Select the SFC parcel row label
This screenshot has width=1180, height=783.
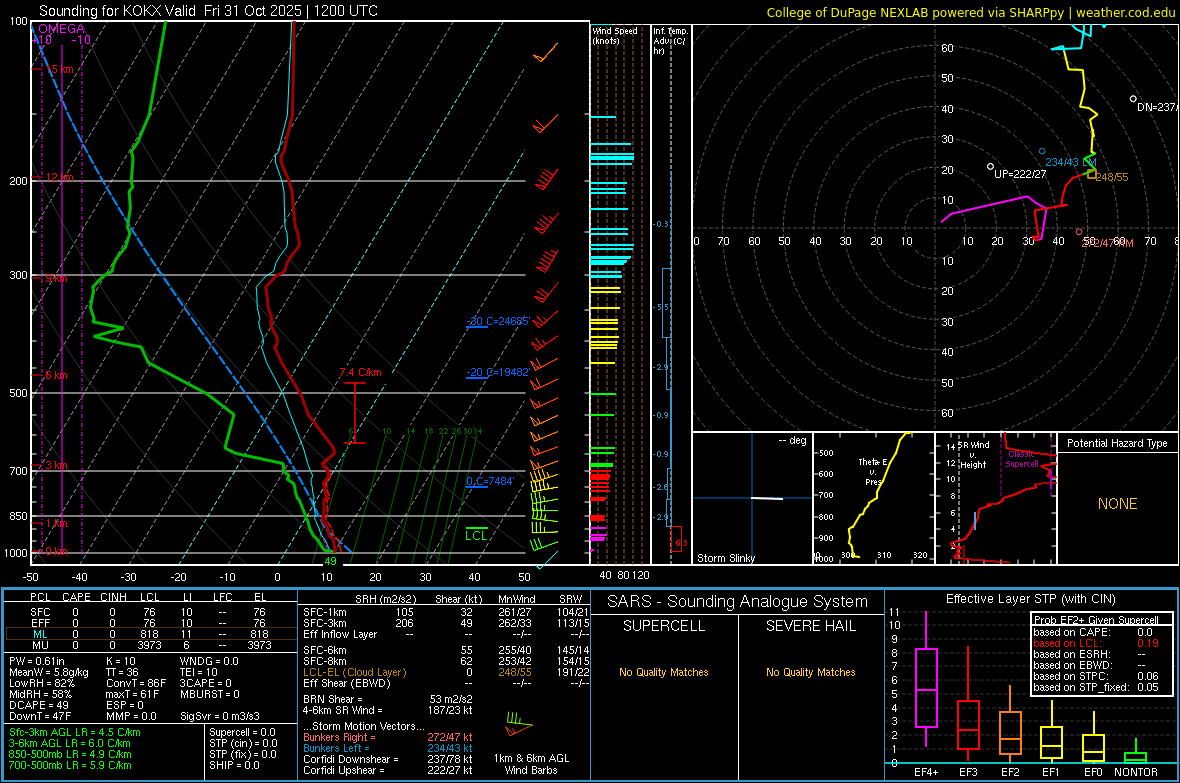[40, 612]
